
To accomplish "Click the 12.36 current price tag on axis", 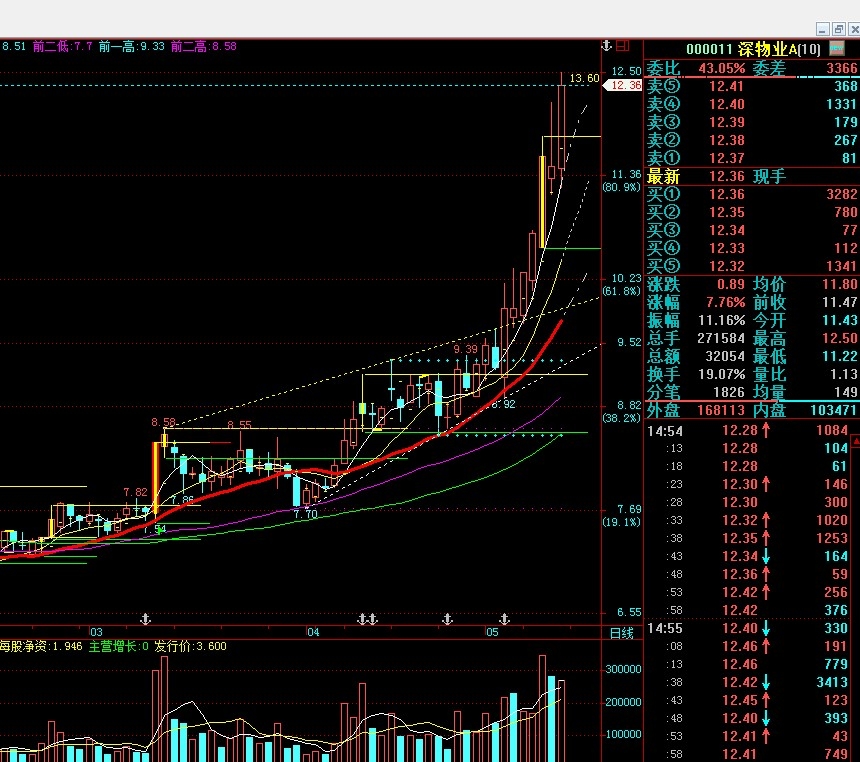I will tap(626, 86).
